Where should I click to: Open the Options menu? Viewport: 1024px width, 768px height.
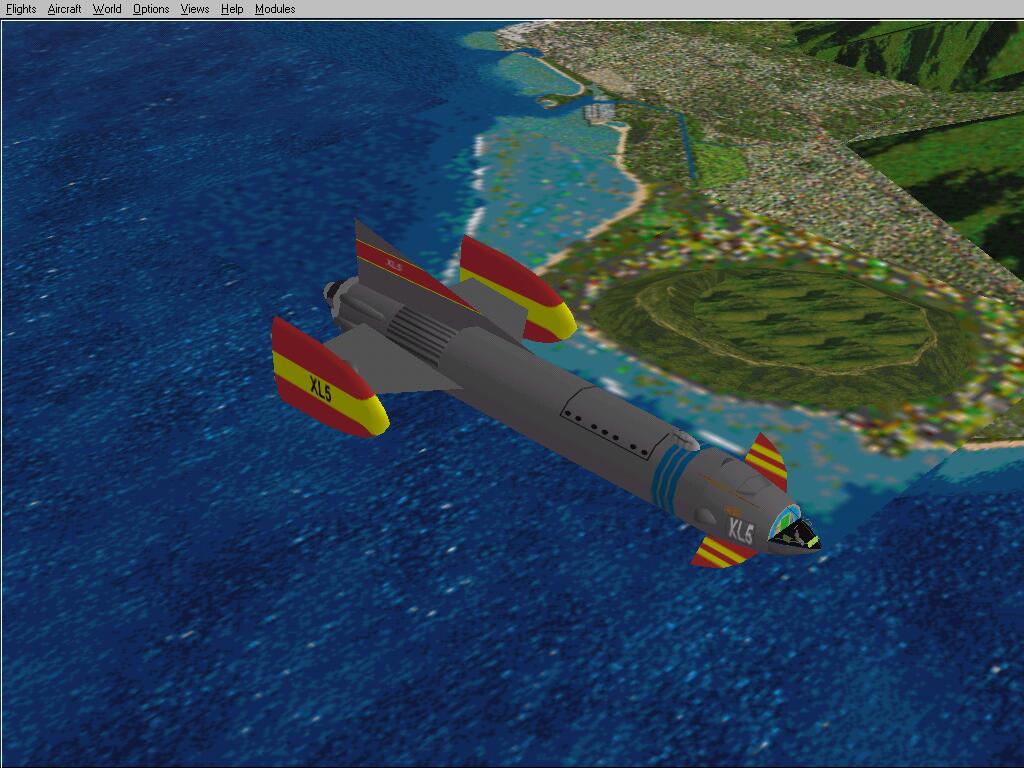click(x=151, y=9)
